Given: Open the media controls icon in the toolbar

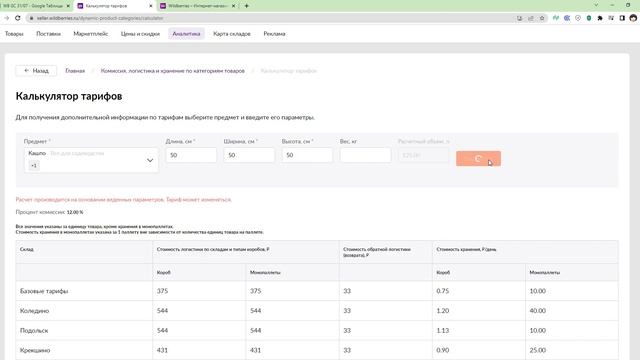Looking at the screenshot, I should [x=611, y=18].
